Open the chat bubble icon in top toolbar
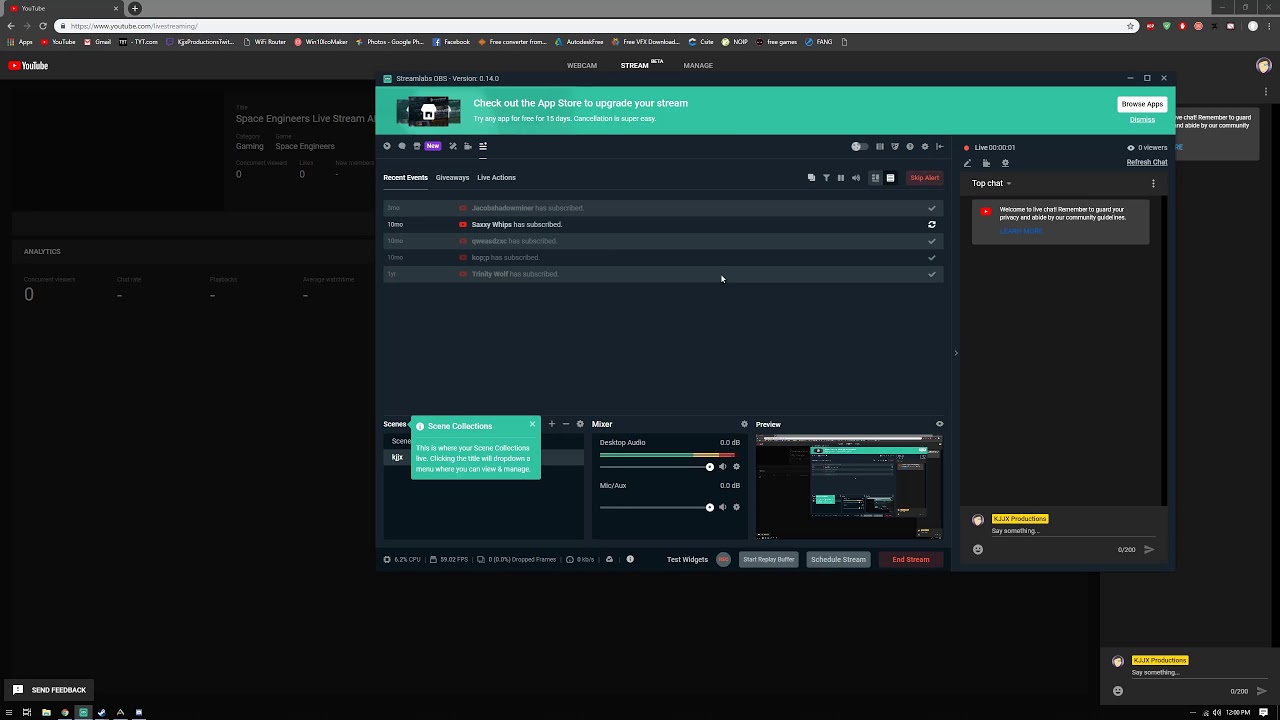This screenshot has width=1280, height=720. point(402,146)
